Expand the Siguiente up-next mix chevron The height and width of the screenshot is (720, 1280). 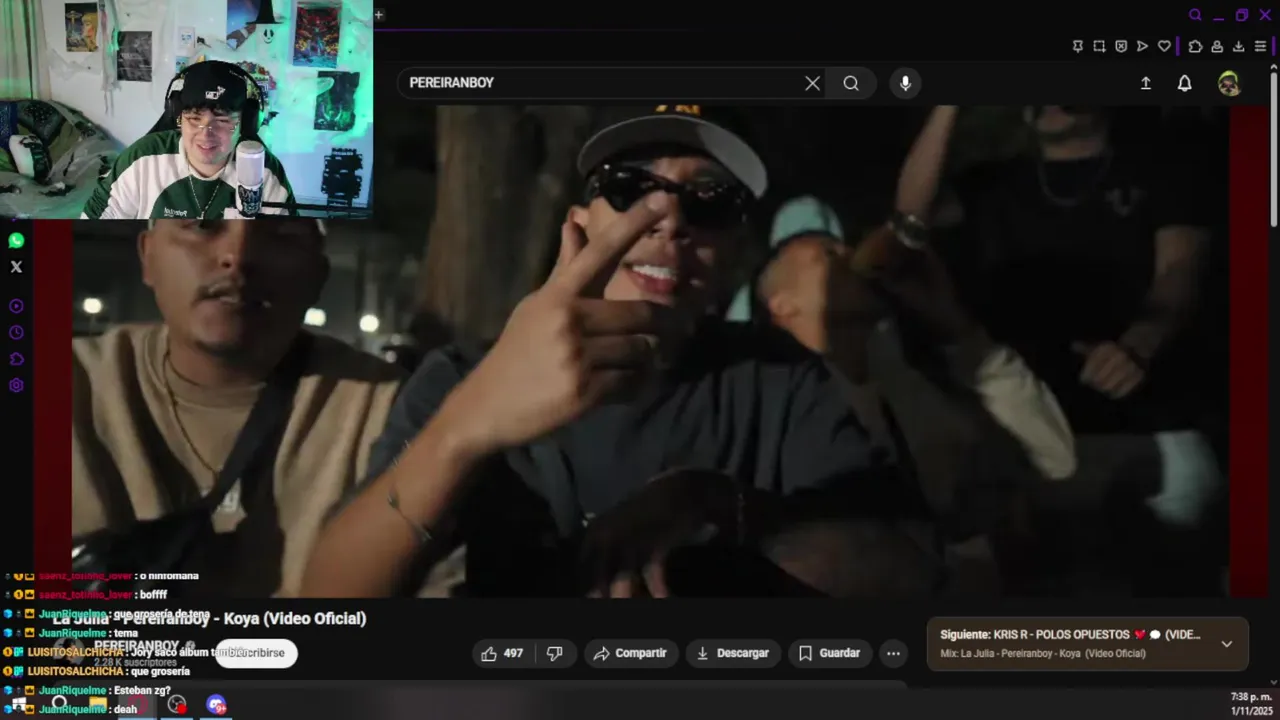click(x=1227, y=644)
